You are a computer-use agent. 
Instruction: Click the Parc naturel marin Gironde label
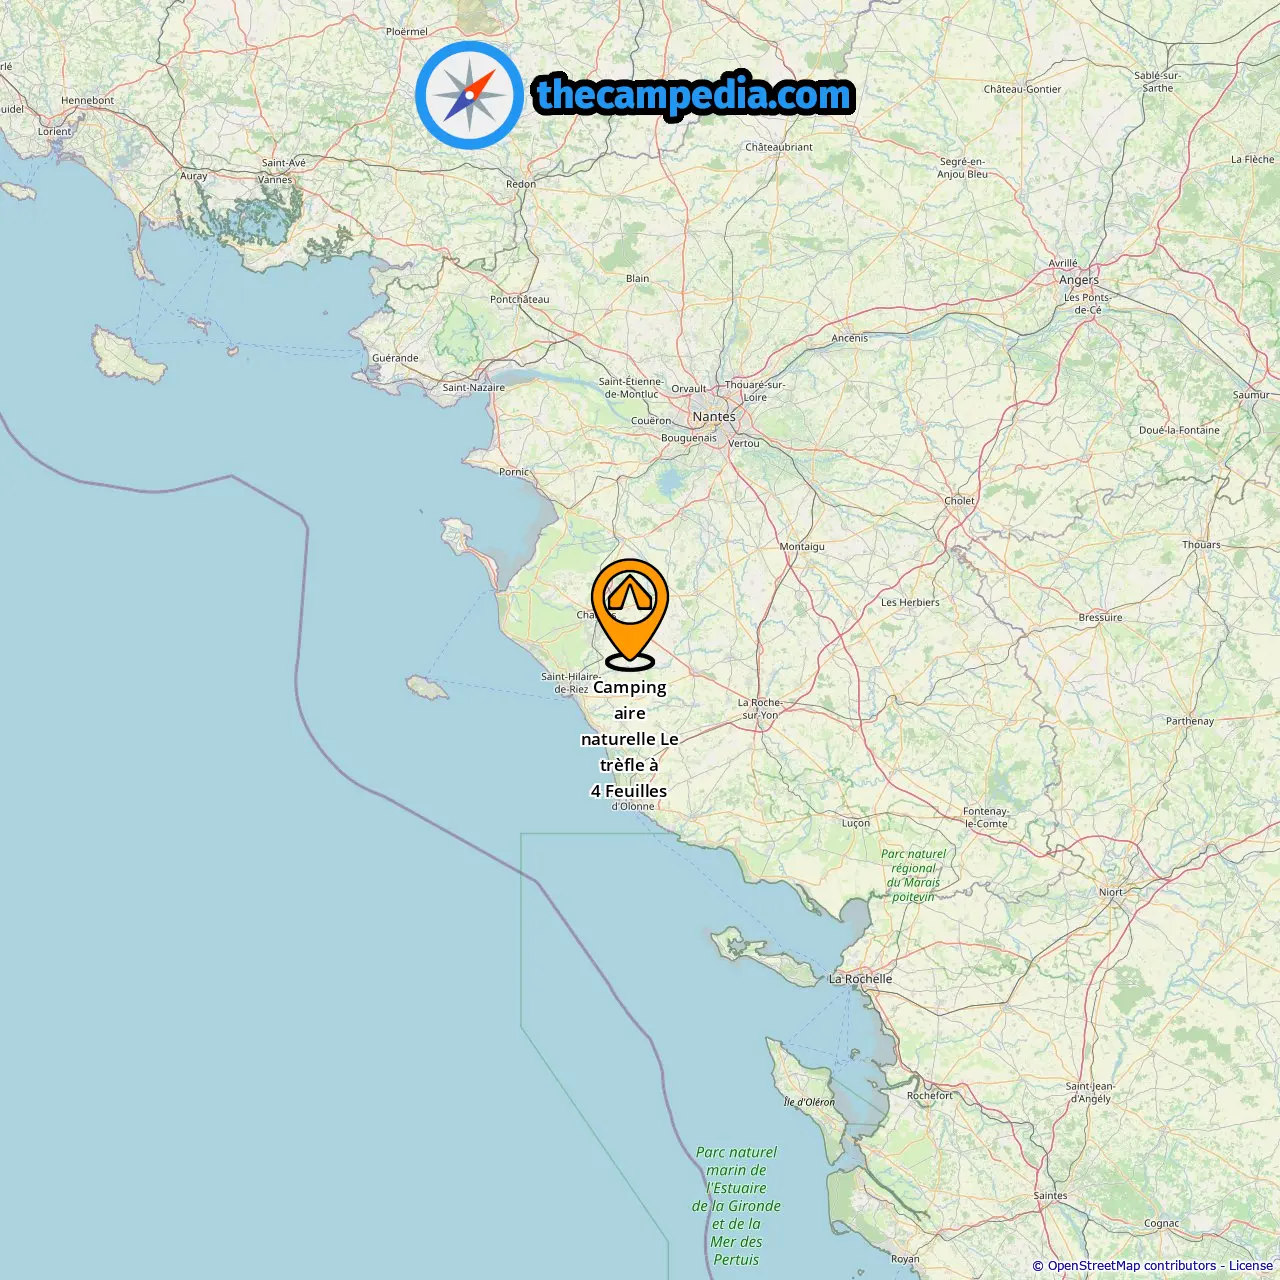coord(736,1206)
